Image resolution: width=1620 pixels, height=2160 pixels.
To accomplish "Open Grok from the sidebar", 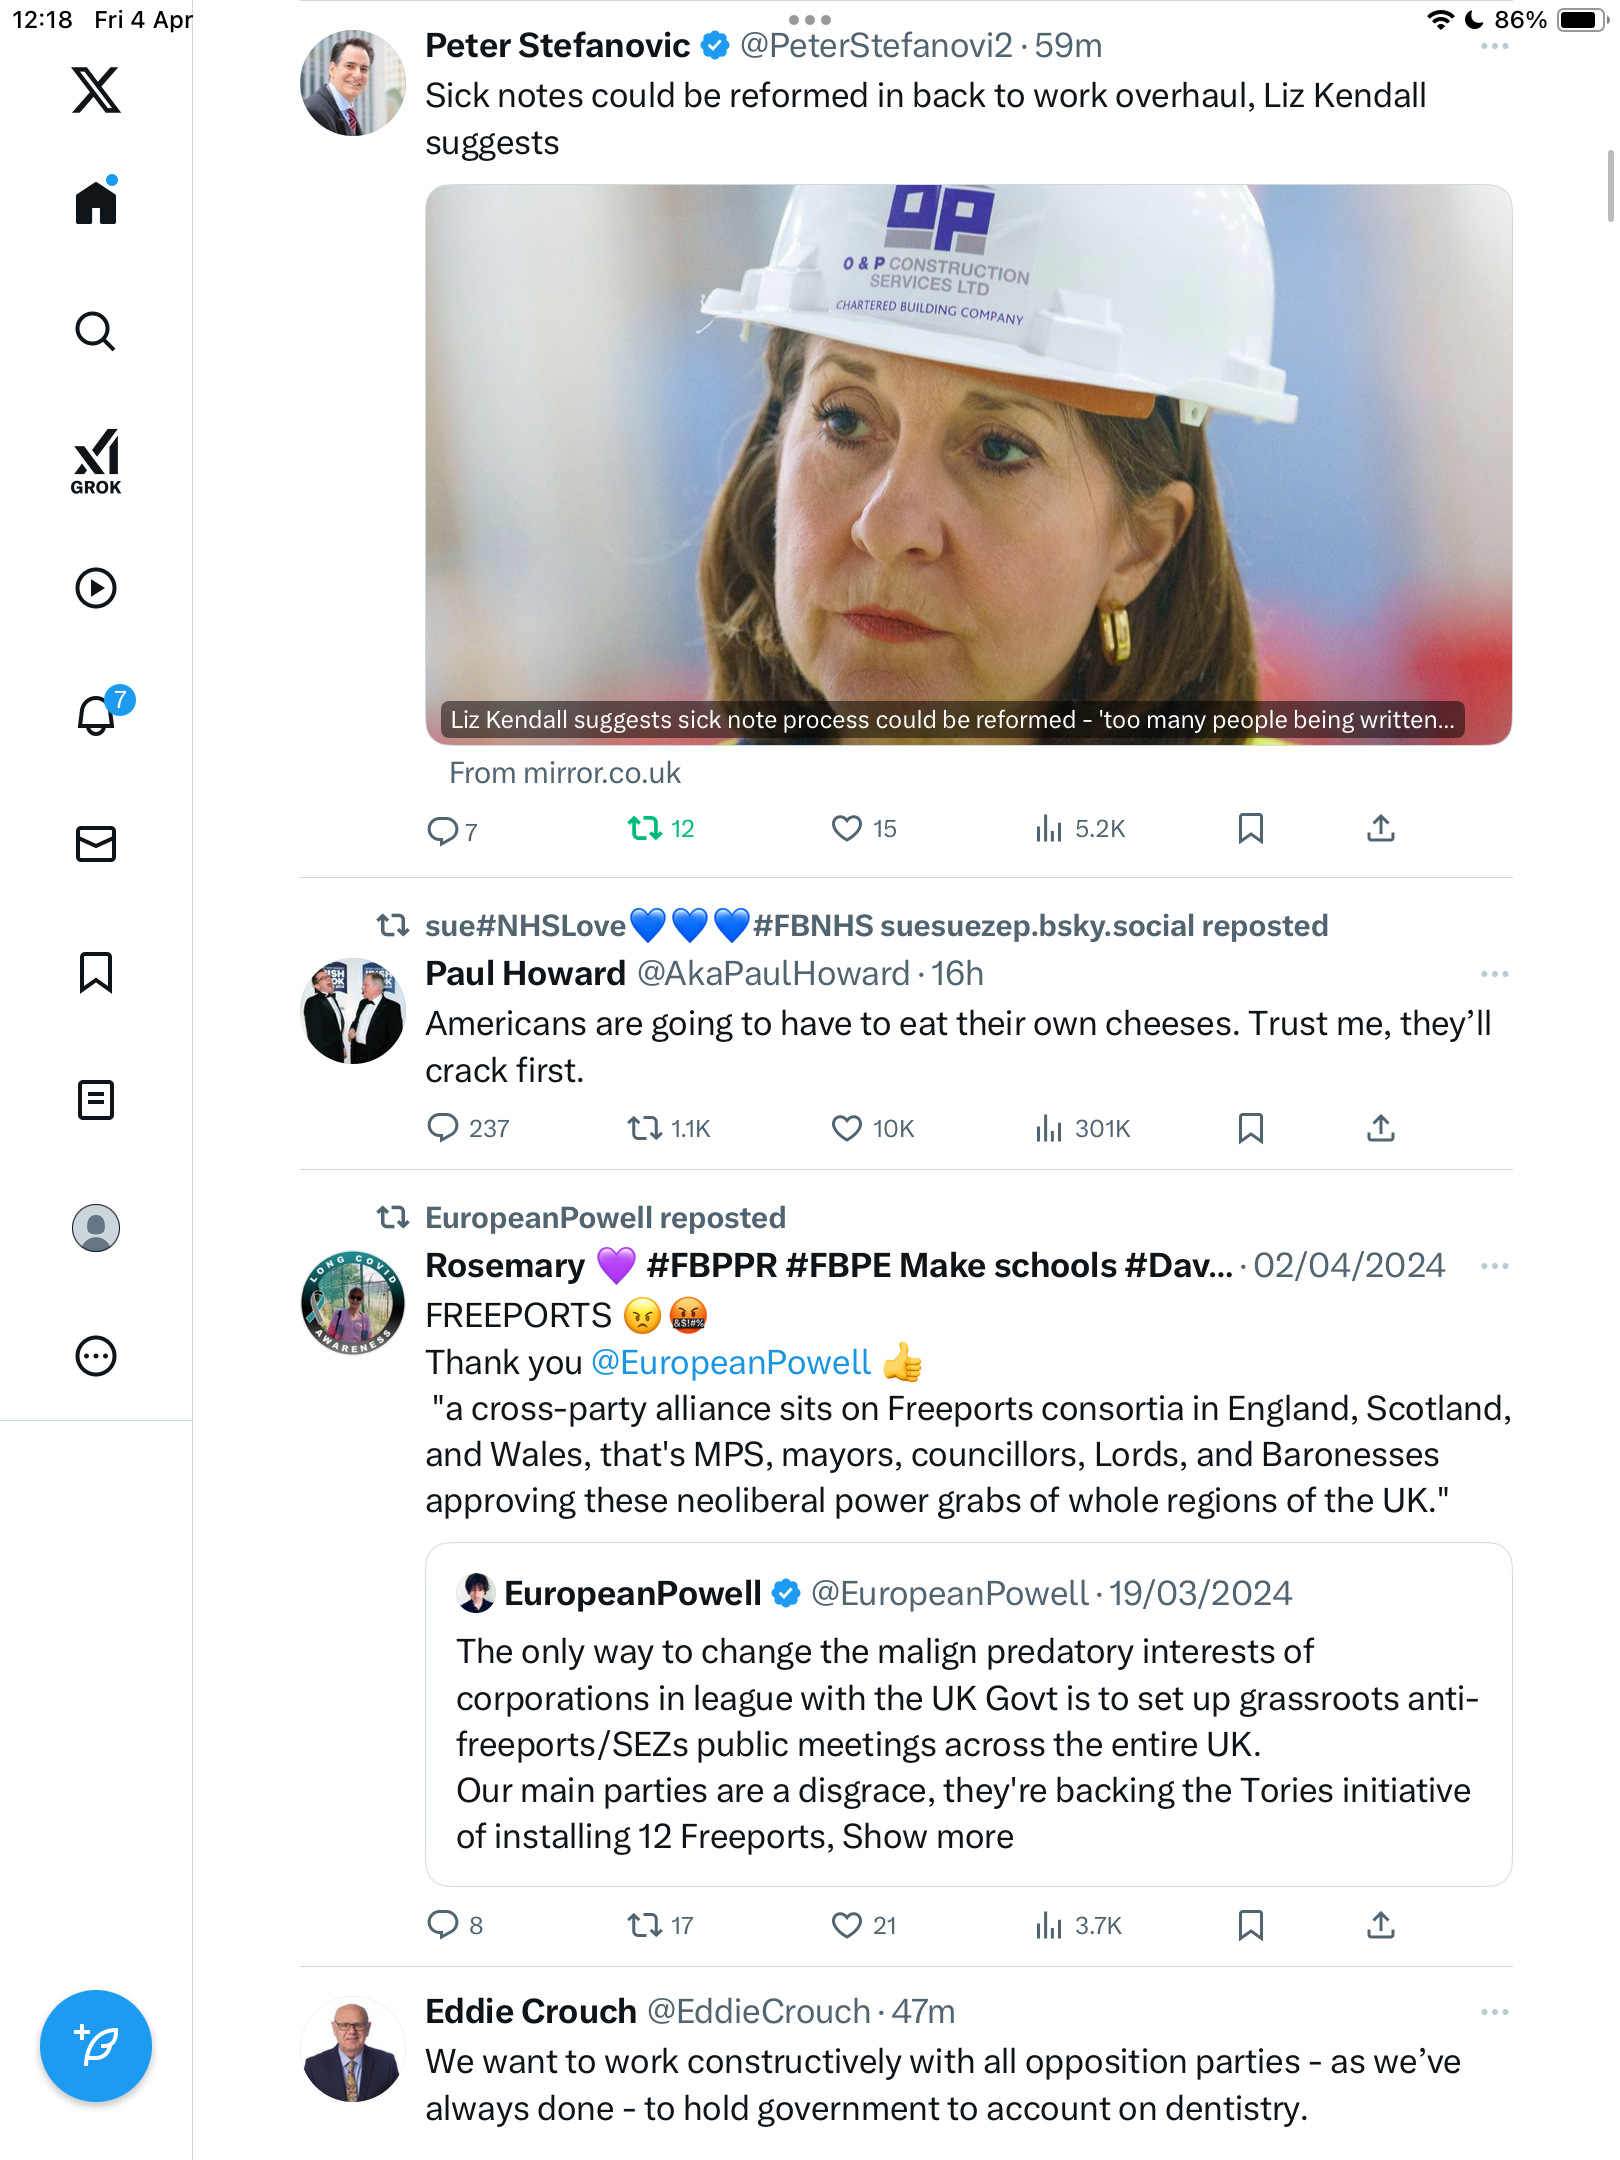I will pos(96,462).
